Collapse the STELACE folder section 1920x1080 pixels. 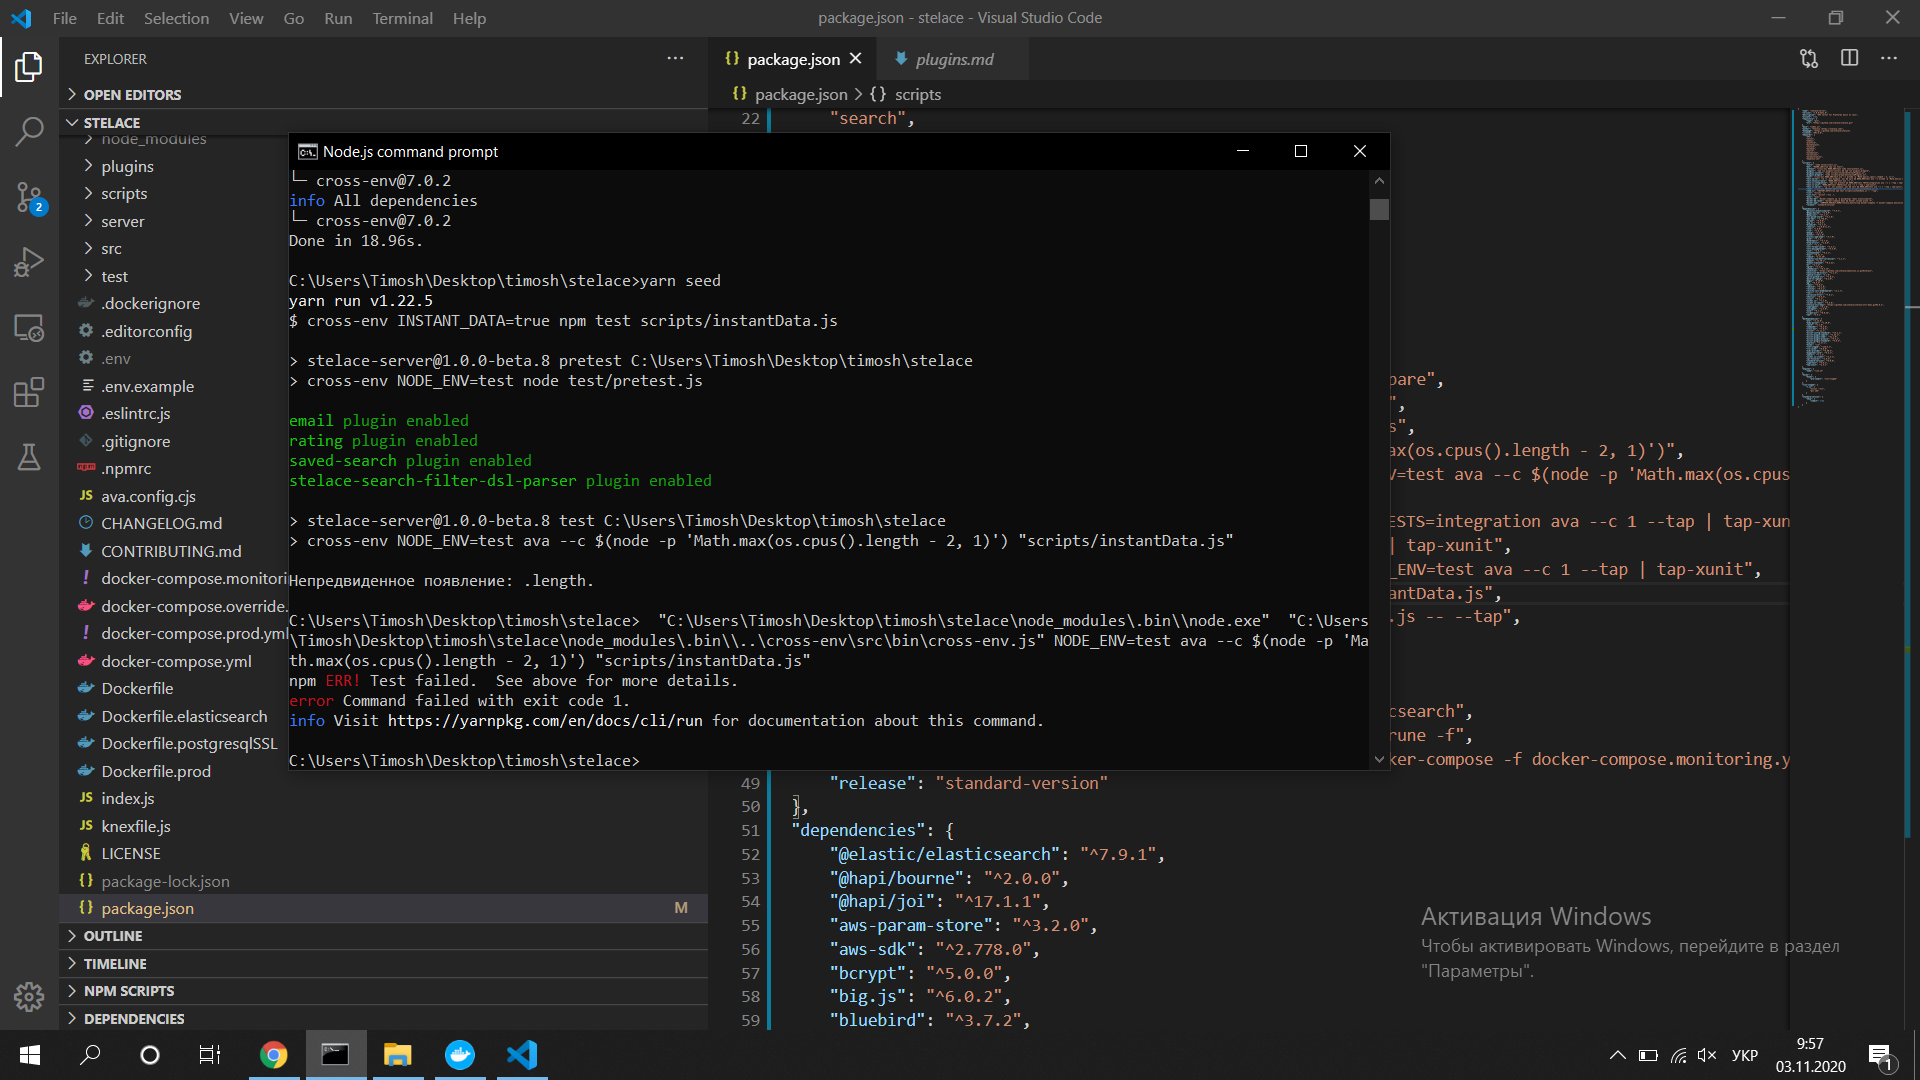pyautogui.click(x=111, y=123)
